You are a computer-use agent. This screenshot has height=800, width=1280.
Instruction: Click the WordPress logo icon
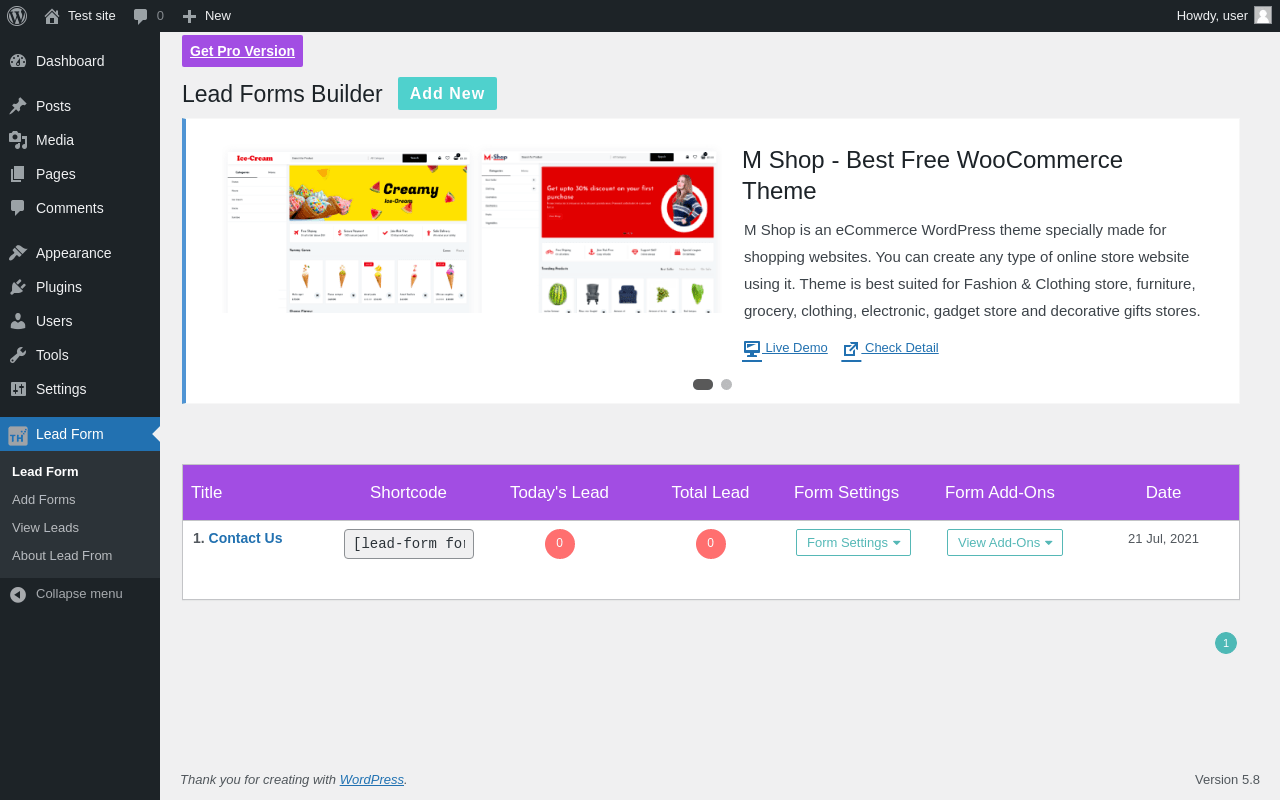[17, 16]
